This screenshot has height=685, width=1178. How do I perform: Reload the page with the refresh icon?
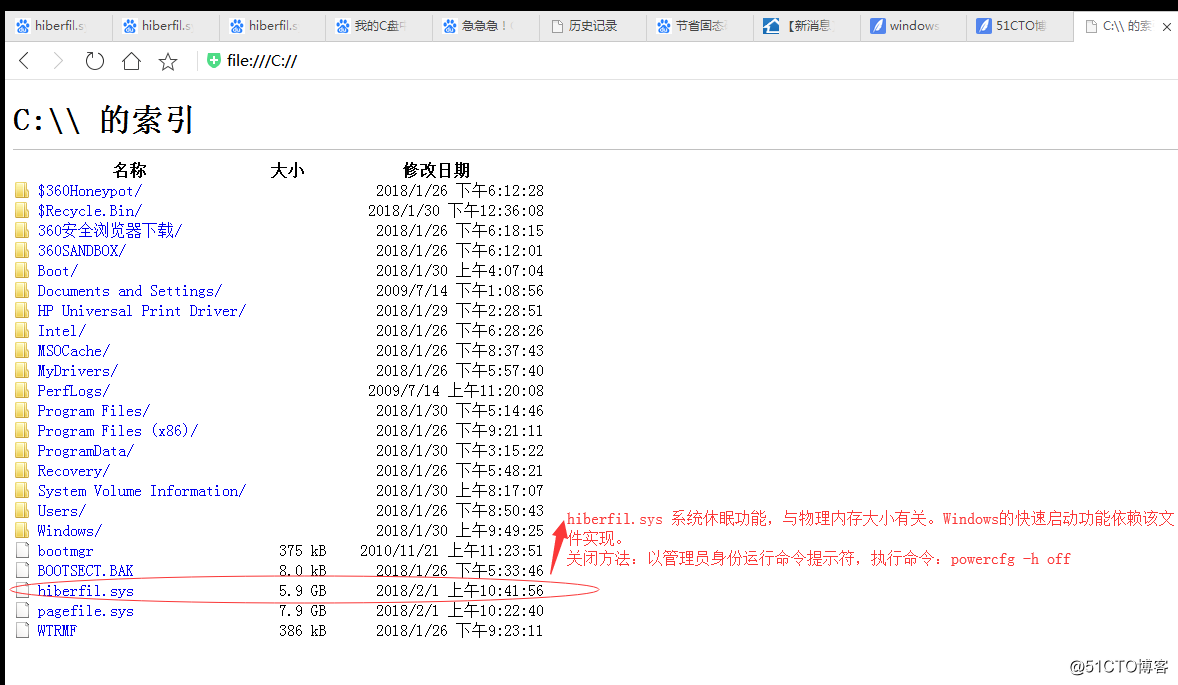(95, 61)
